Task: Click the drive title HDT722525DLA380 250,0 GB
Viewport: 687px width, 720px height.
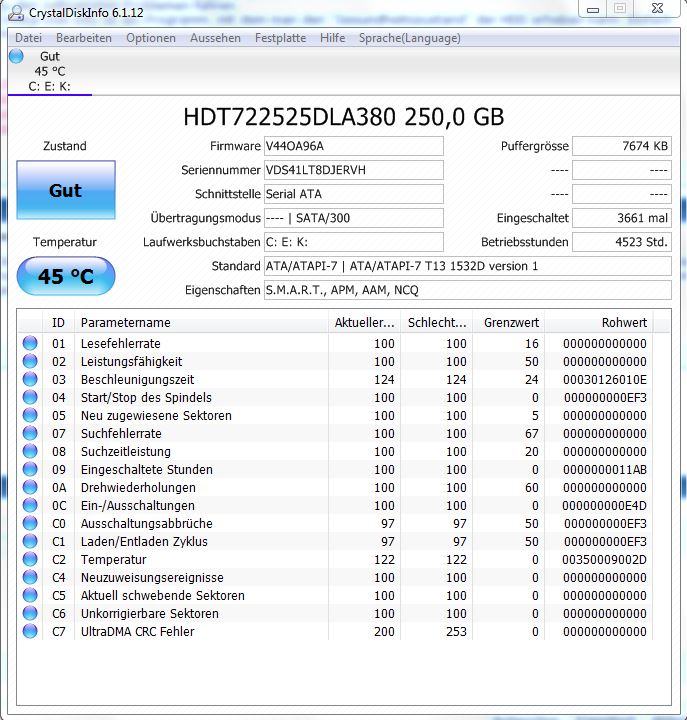Action: (344, 117)
